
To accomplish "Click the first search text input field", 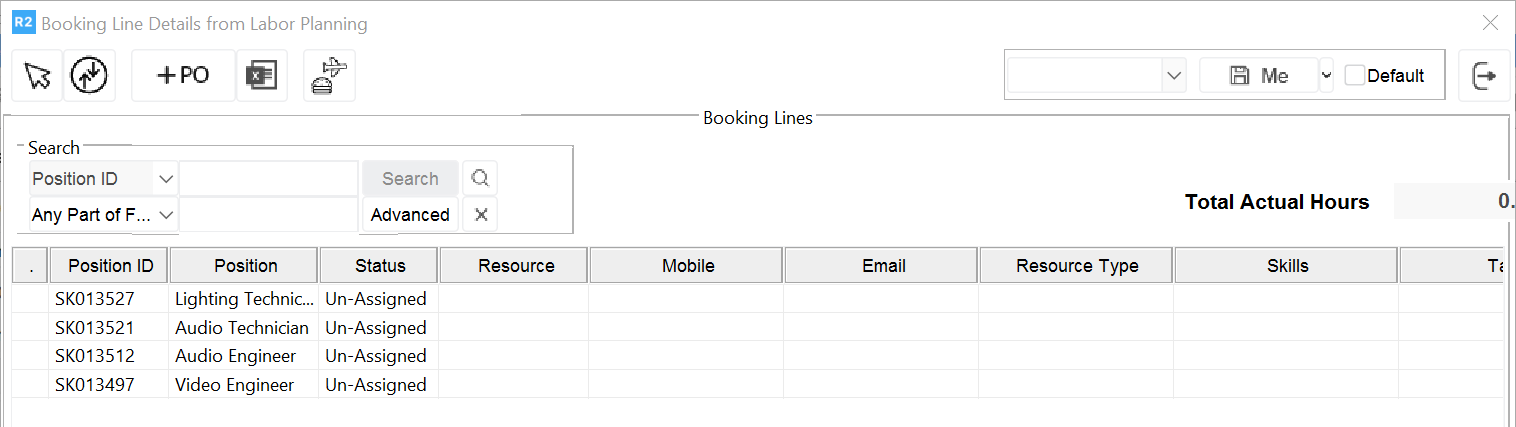I will click(x=268, y=179).
